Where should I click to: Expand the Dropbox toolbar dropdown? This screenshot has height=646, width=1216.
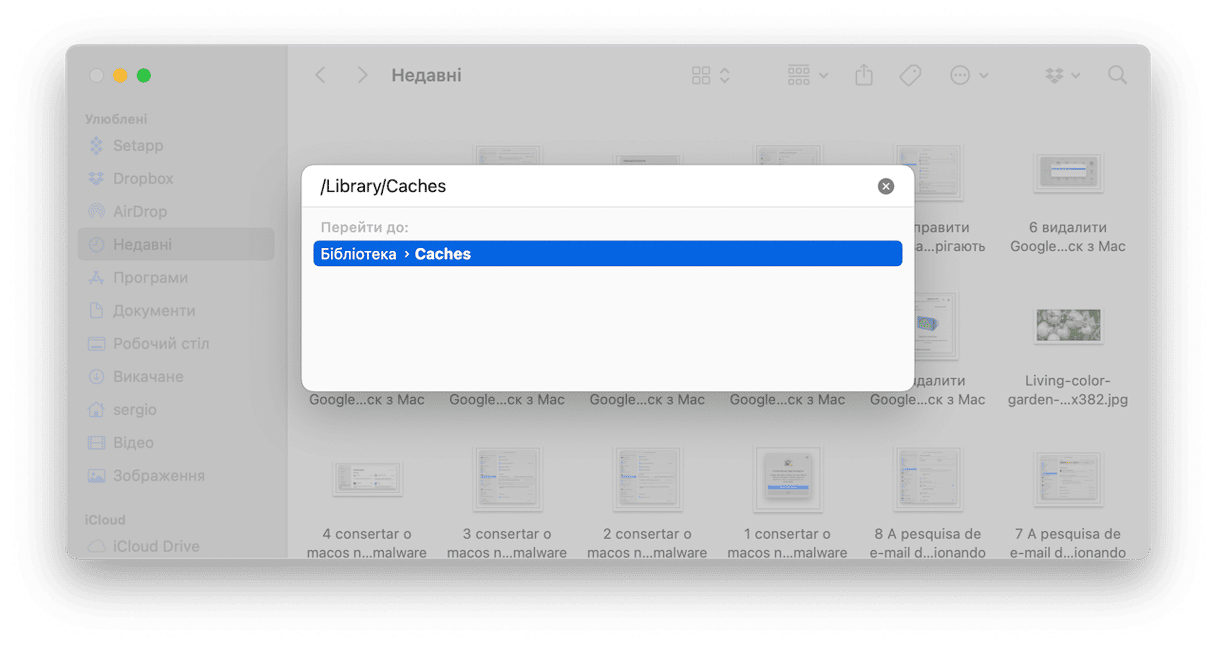click(1062, 75)
